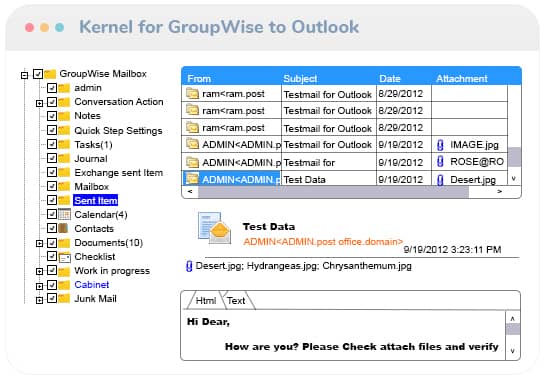Screen dimensions: 545x380
Task: Click the Sent Item folder icon
Action: pos(64,200)
